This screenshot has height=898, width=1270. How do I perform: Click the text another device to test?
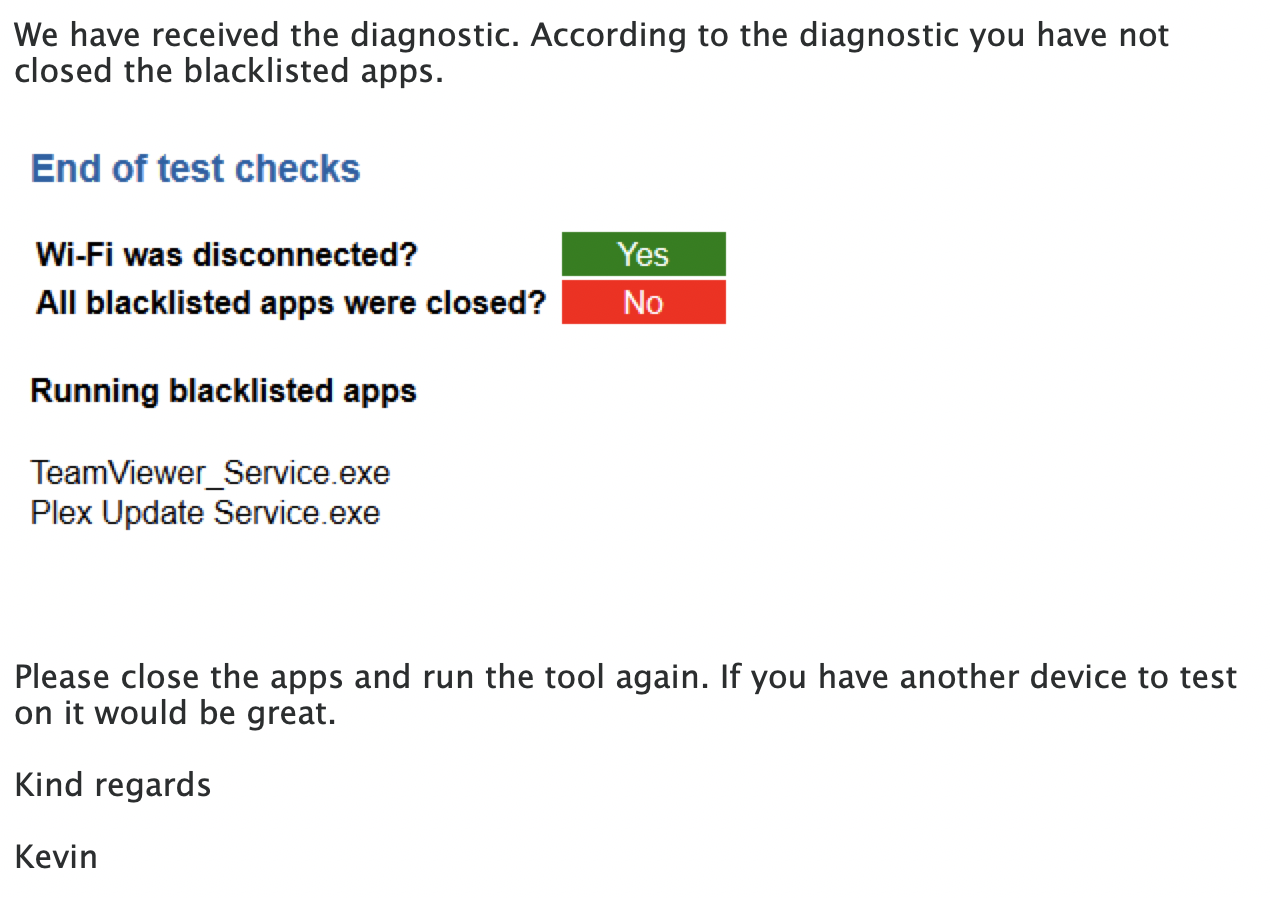[x=1068, y=678]
